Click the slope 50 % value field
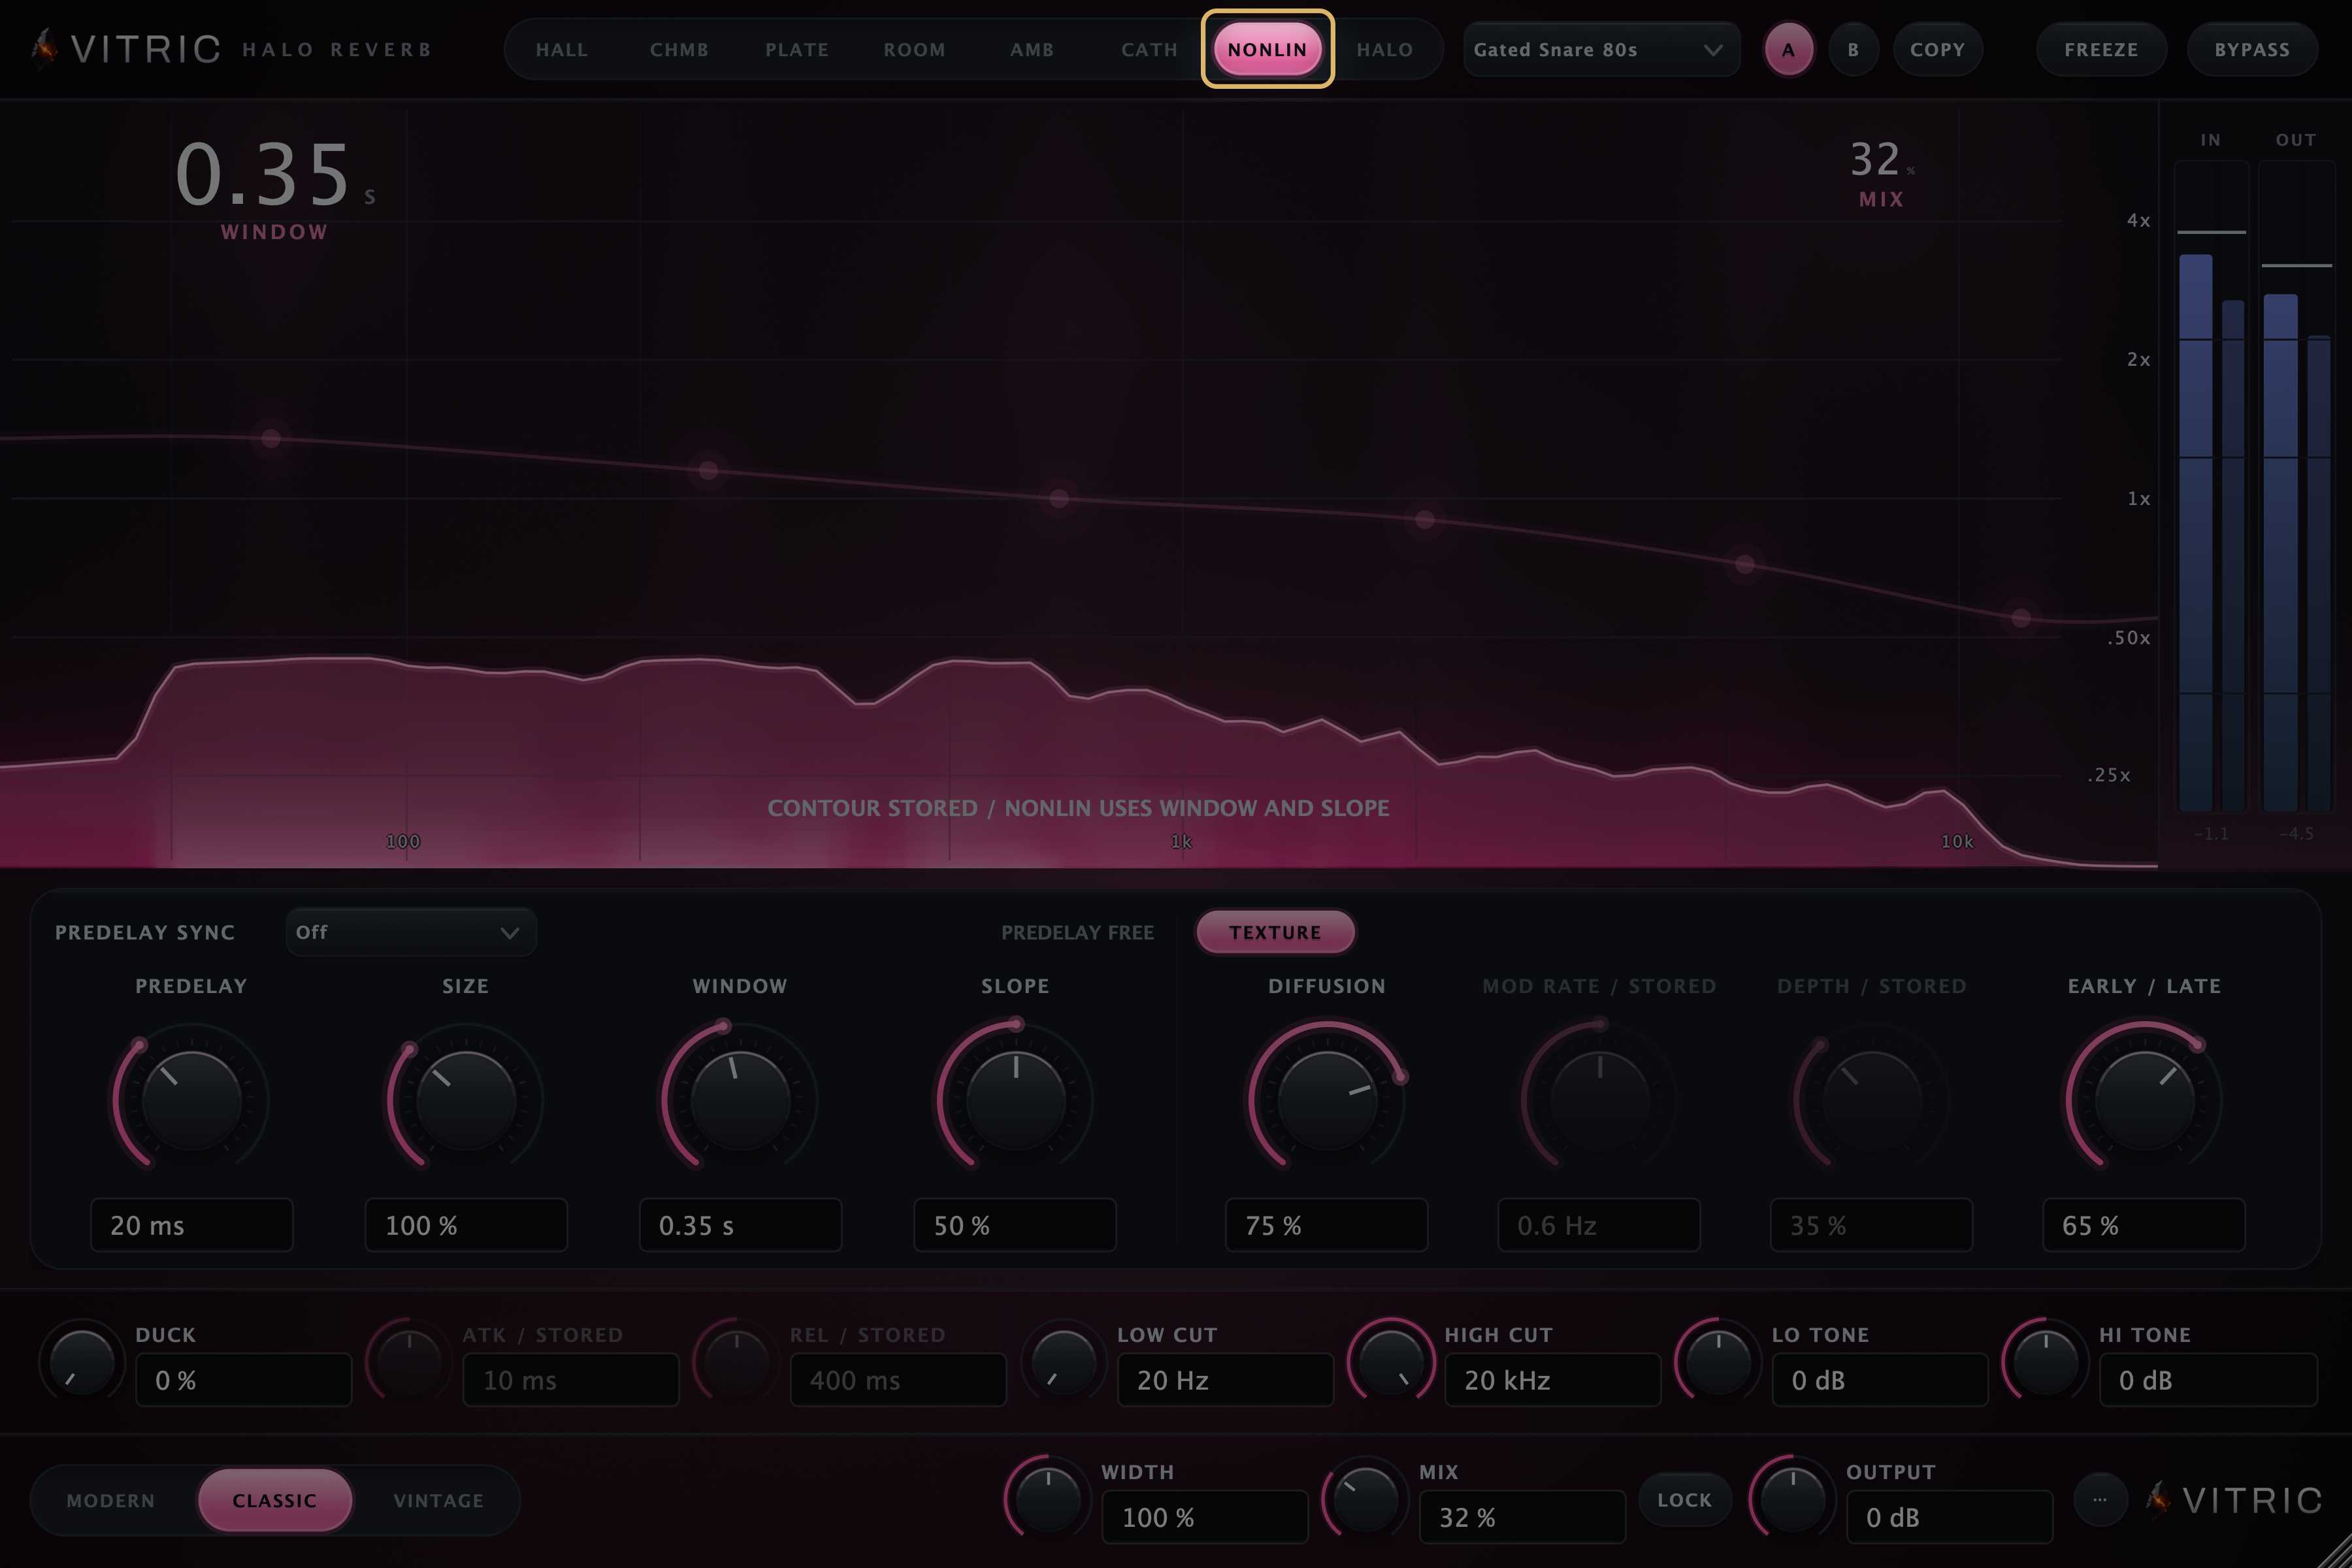The height and width of the screenshot is (1568, 2352). click(1015, 1225)
